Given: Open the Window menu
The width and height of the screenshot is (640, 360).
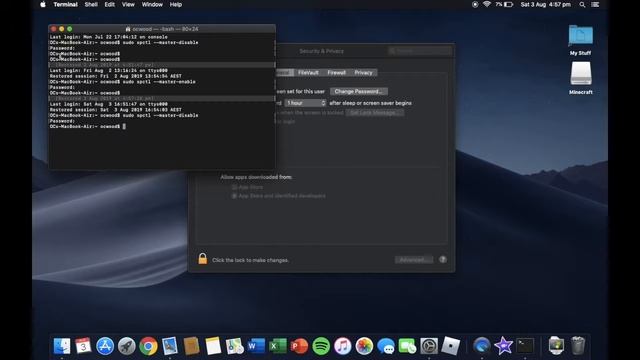Looking at the screenshot, I should tap(152, 4).
